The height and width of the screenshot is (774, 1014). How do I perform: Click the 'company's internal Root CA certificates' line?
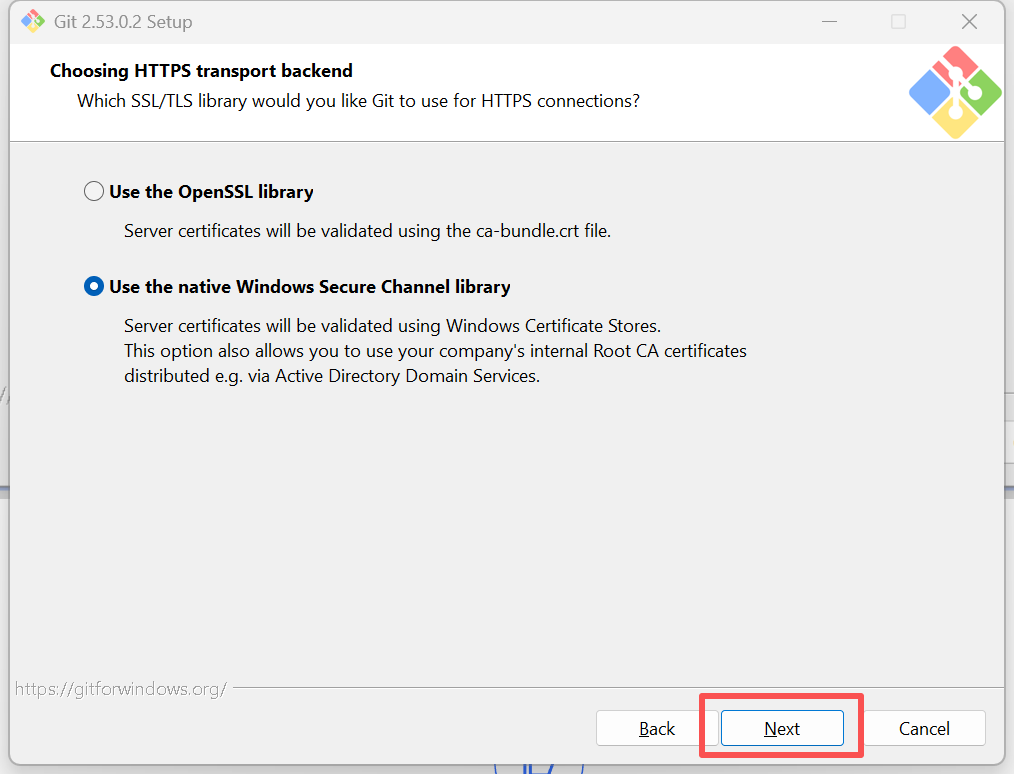point(435,350)
